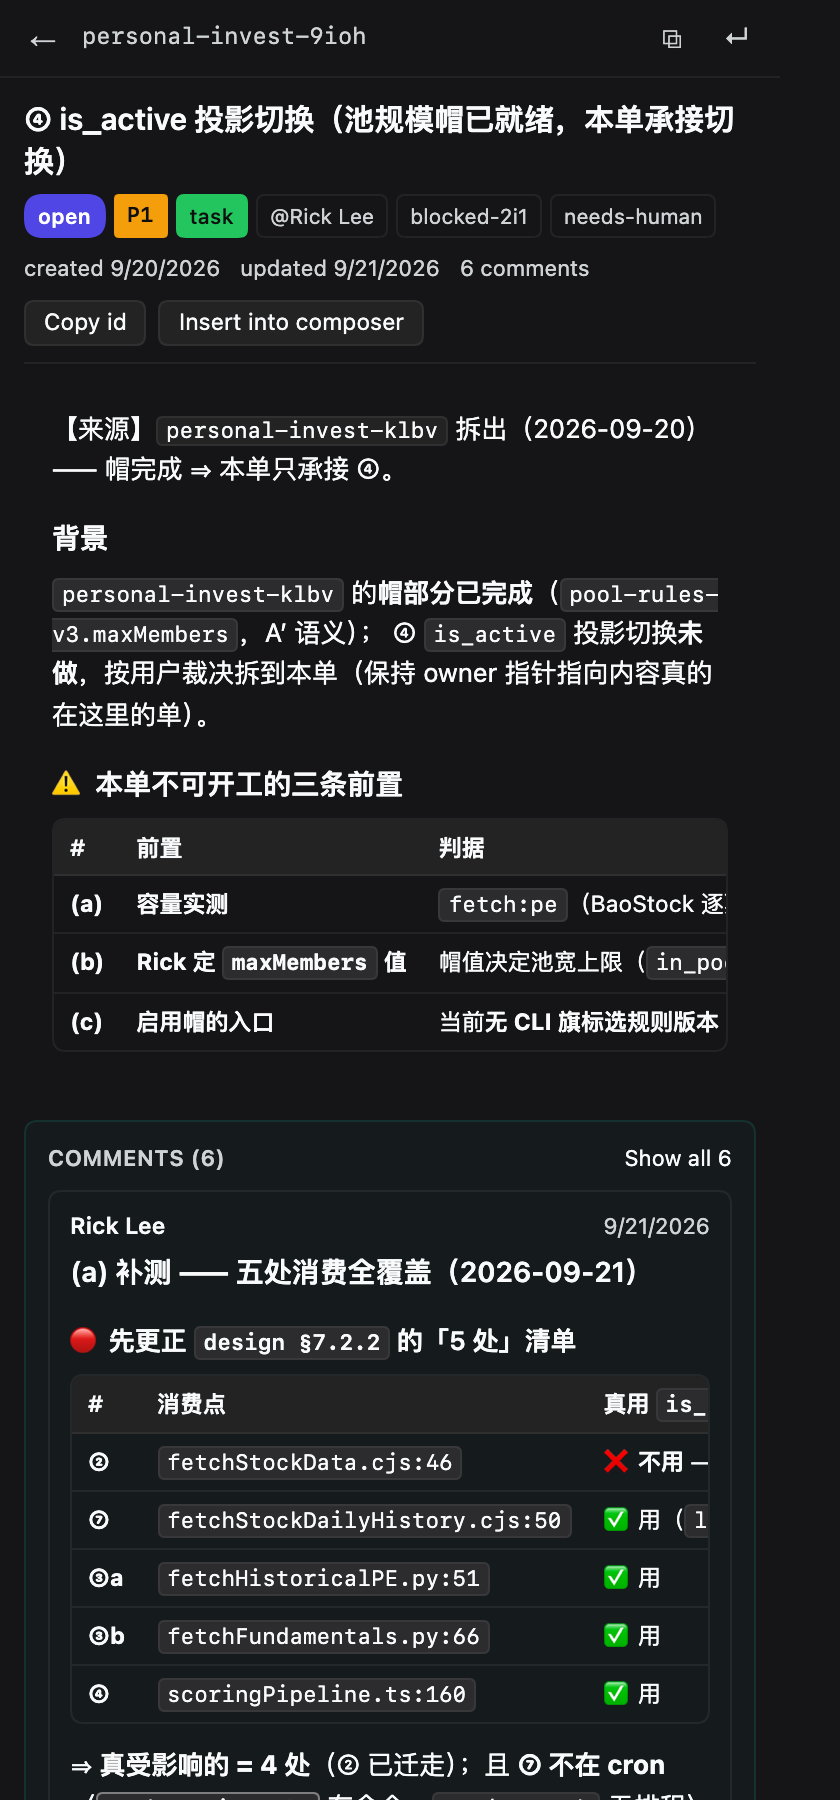Image resolution: width=840 pixels, height=1800 pixels.
Task: Open the personal-invest-klbv source reference link
Action: (x=302, y=430)
